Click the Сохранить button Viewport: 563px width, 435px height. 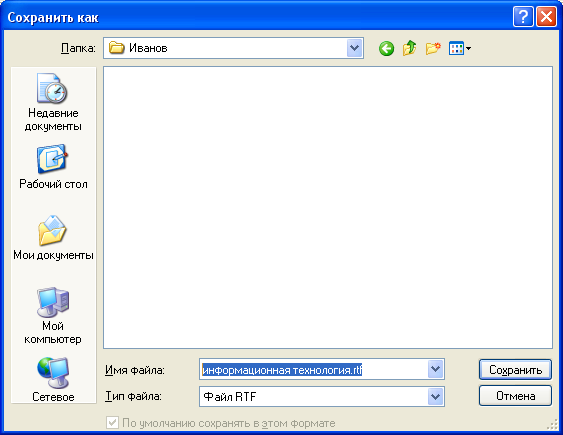[x=515, y=370]
